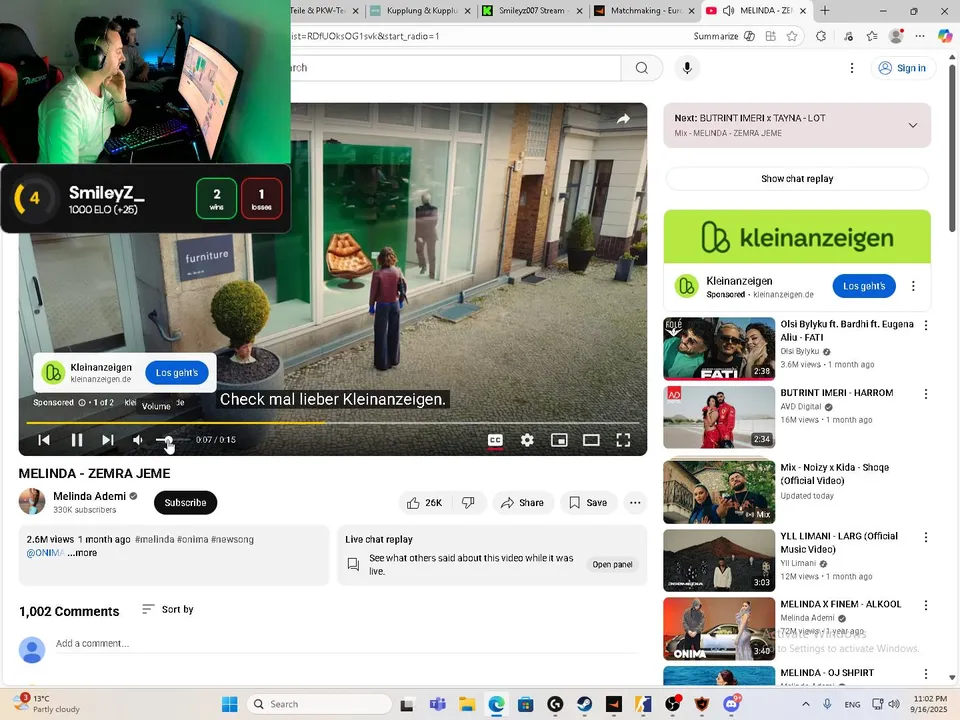Show chat replay in the sidebar

coord(797,179)
